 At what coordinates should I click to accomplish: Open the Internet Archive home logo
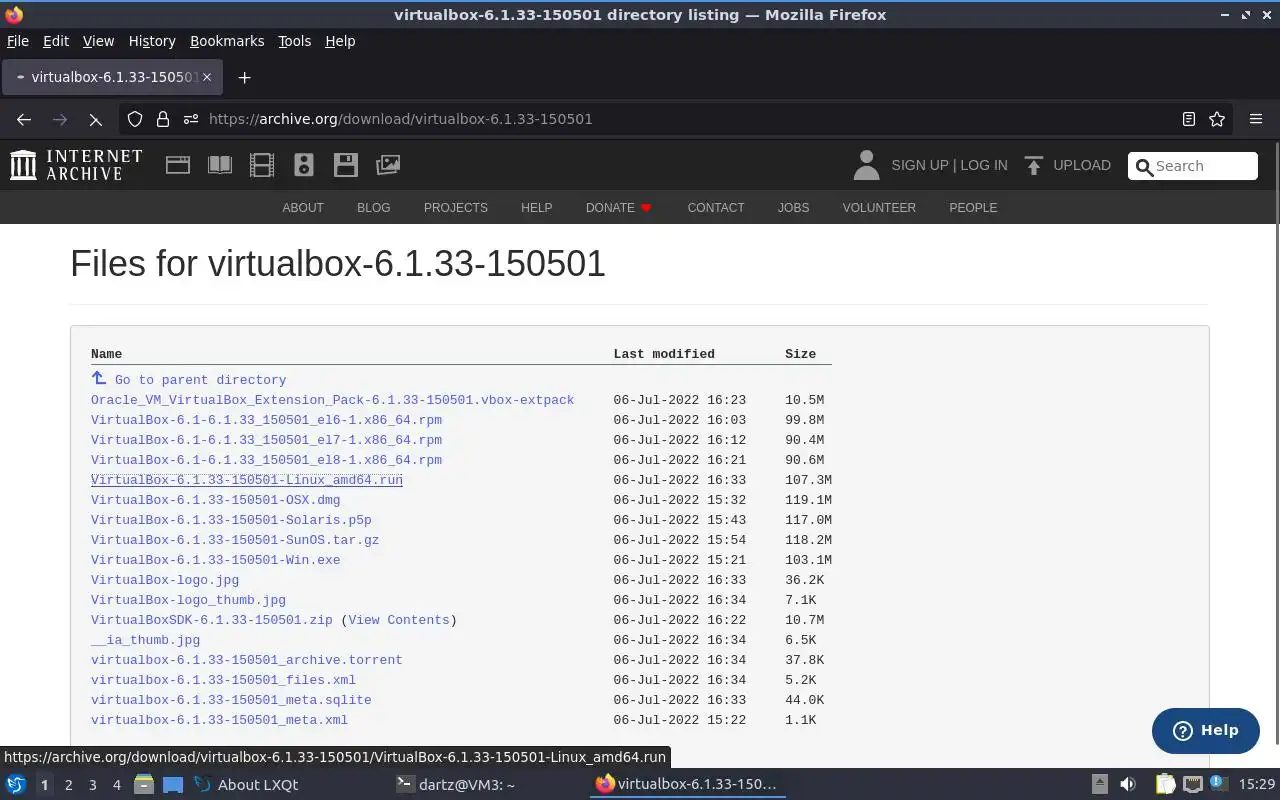click(76, 165)
